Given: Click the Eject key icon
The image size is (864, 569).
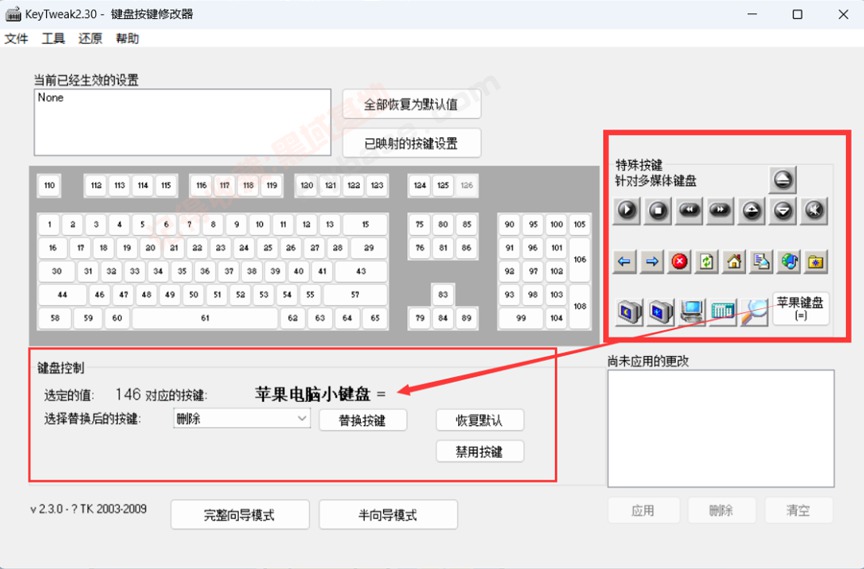Looking at the screenshot, I should [x=783, y=180].
